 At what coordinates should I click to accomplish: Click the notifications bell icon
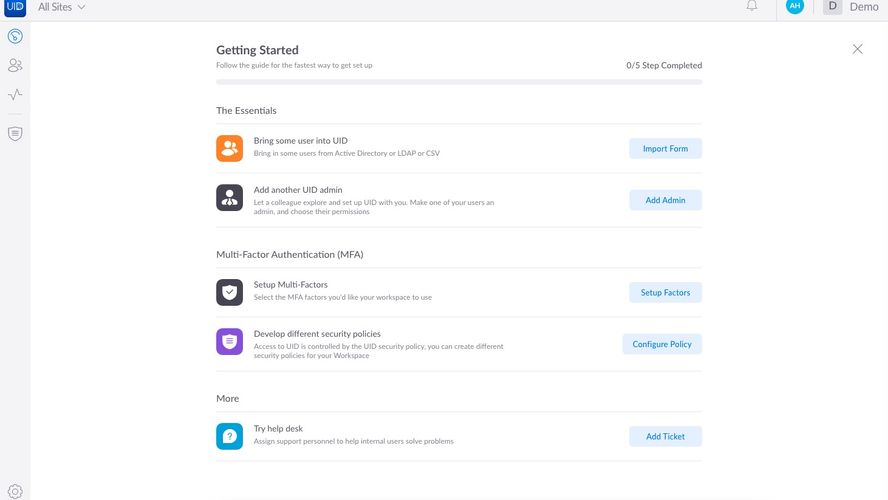752,6
